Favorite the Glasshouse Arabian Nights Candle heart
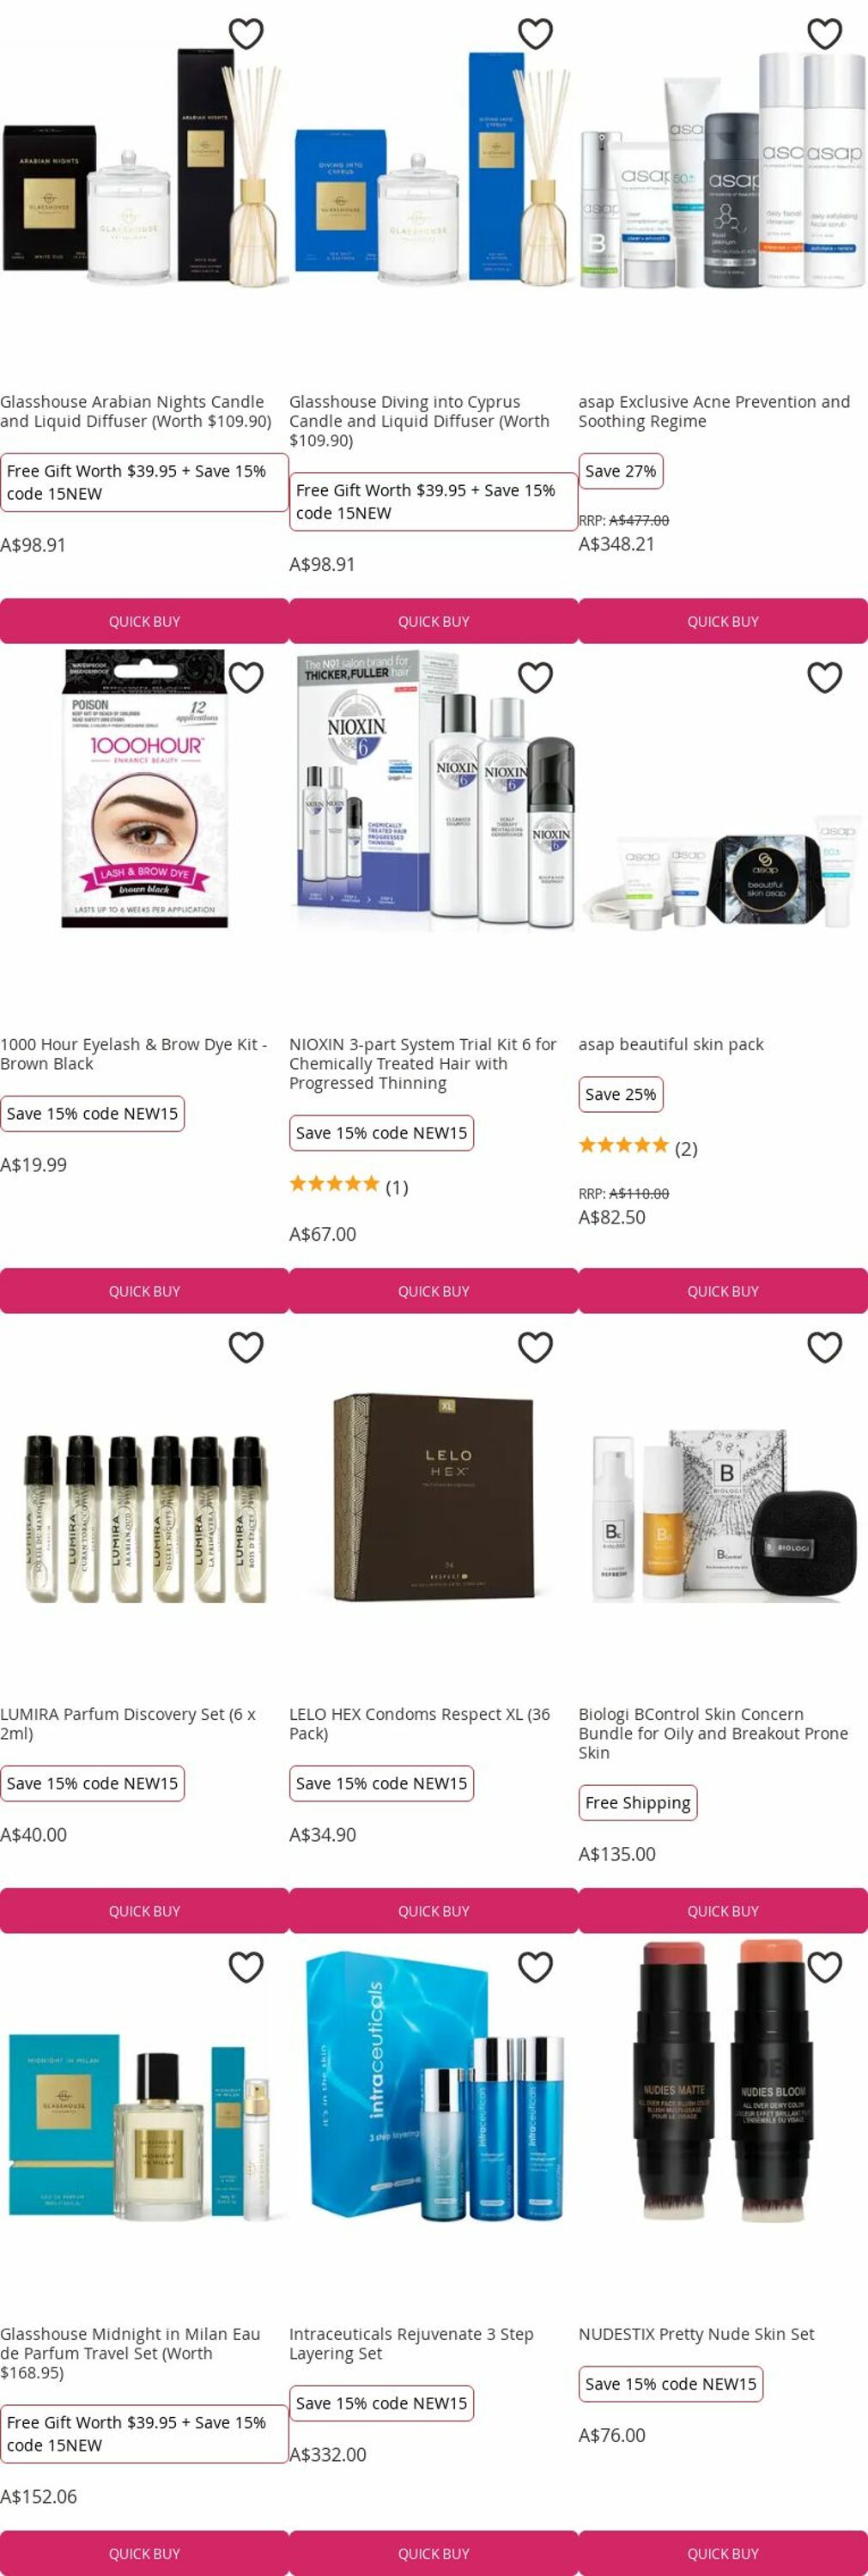The height and width of the screenshot is (2576, 868). pyautogui.click(x=246, y=34)
